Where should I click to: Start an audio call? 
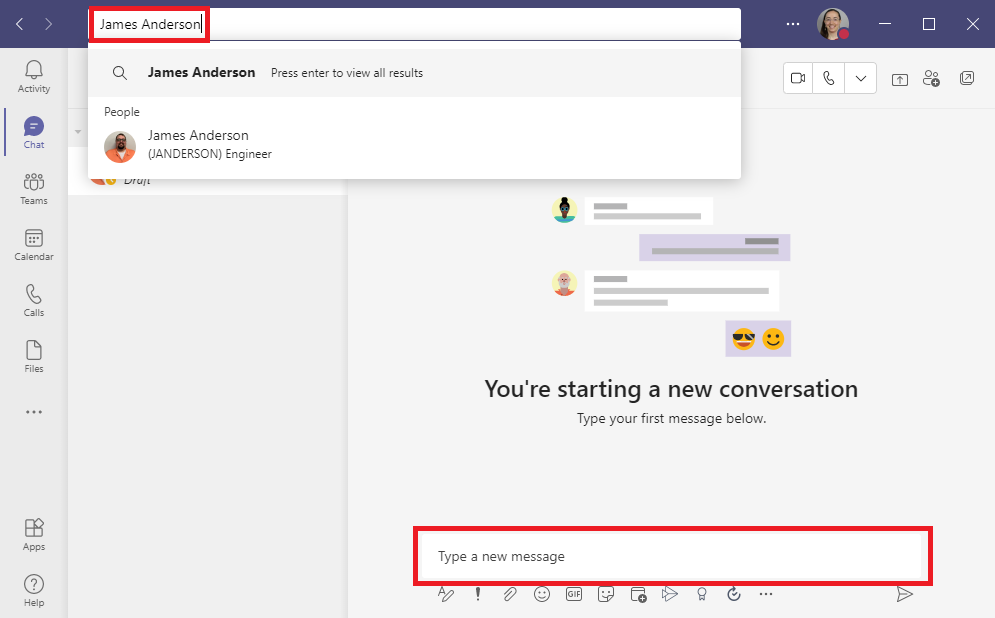828,77
